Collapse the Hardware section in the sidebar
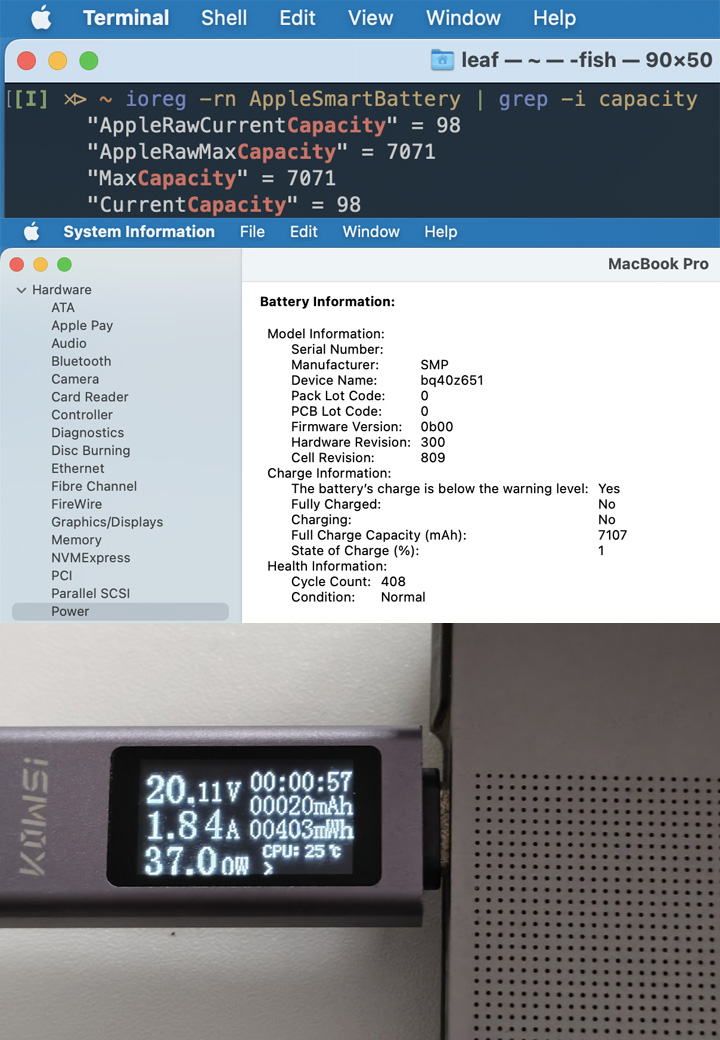The image size is (720, 1040). [21, 290]
